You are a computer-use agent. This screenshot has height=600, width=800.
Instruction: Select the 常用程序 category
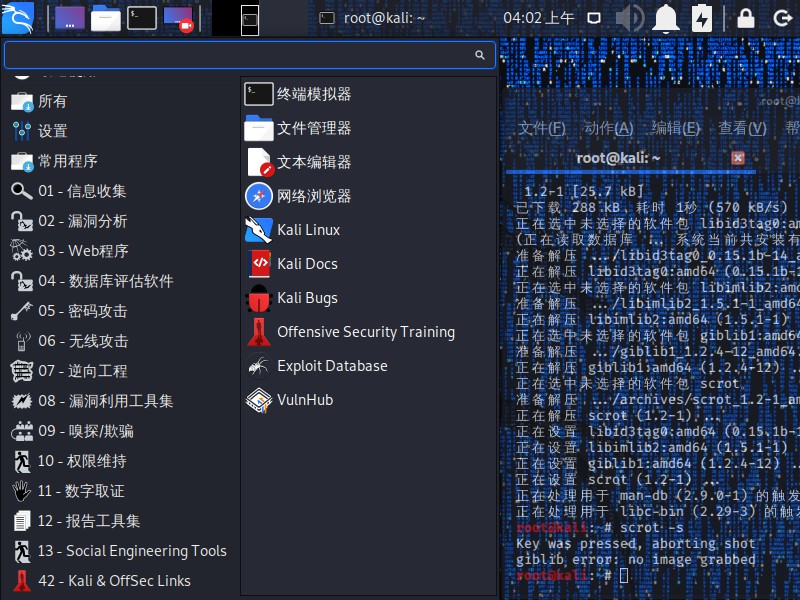pos(120,161)
